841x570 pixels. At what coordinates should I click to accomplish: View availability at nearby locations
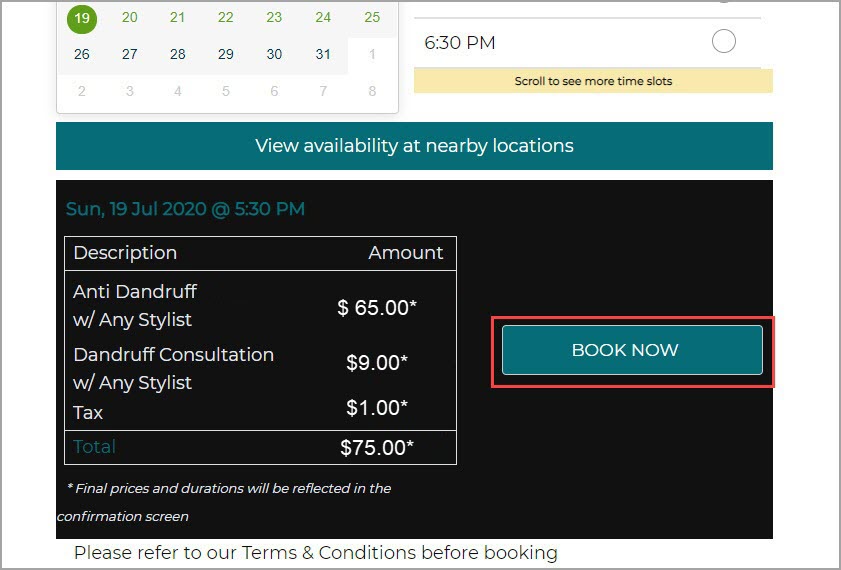pyautogui.click(x=414, y=146)
